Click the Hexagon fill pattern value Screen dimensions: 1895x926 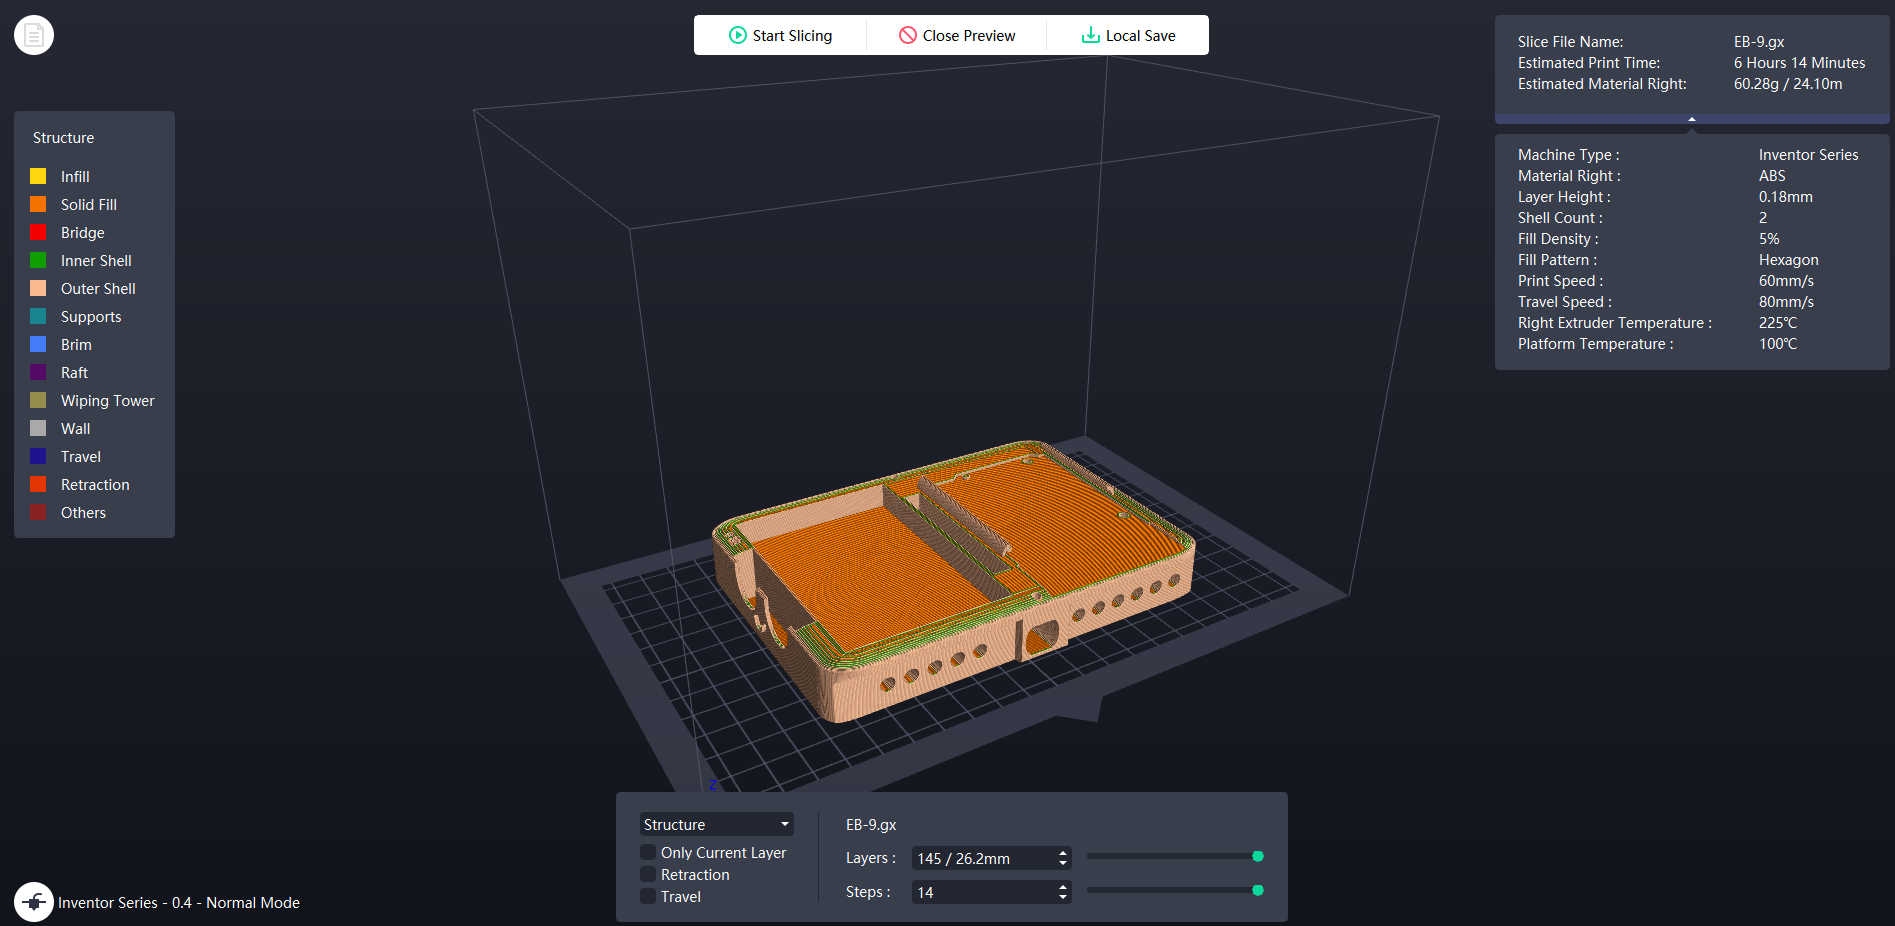[x=1789, y=260]
